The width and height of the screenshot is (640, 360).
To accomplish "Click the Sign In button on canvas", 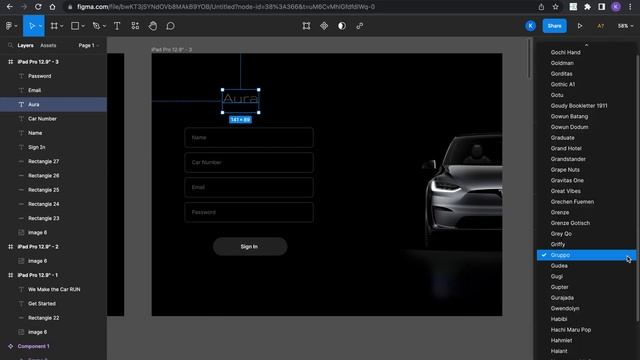I will click(x=250, y=247).
